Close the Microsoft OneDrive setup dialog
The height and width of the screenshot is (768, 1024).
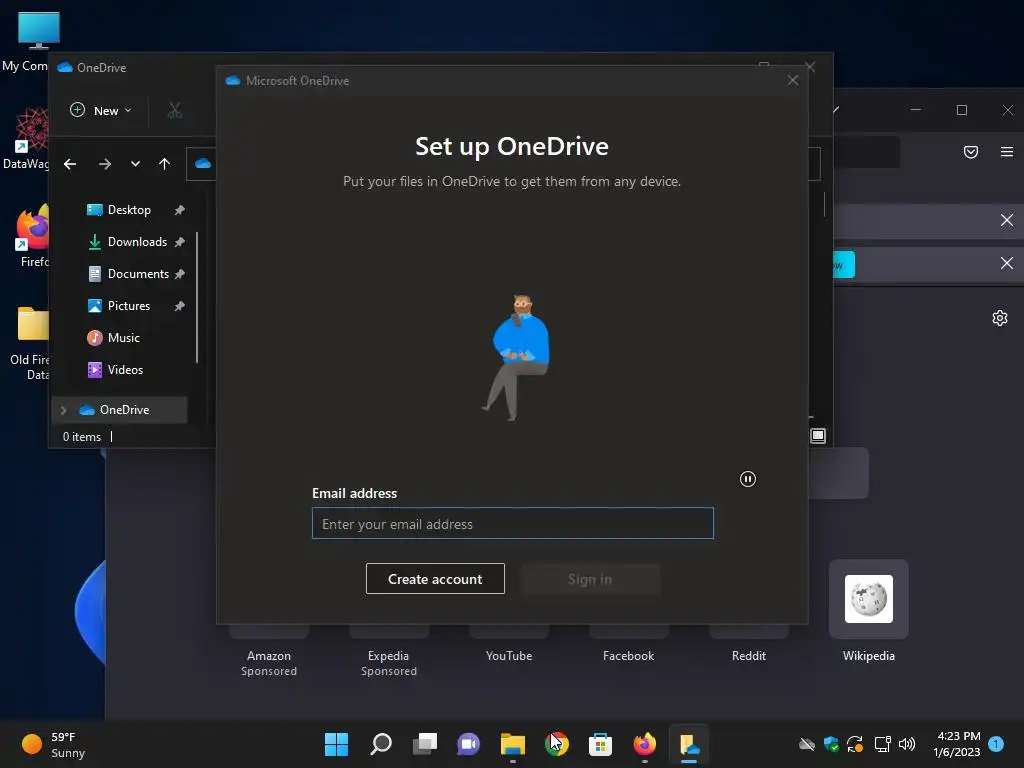[x=793, y=80]
